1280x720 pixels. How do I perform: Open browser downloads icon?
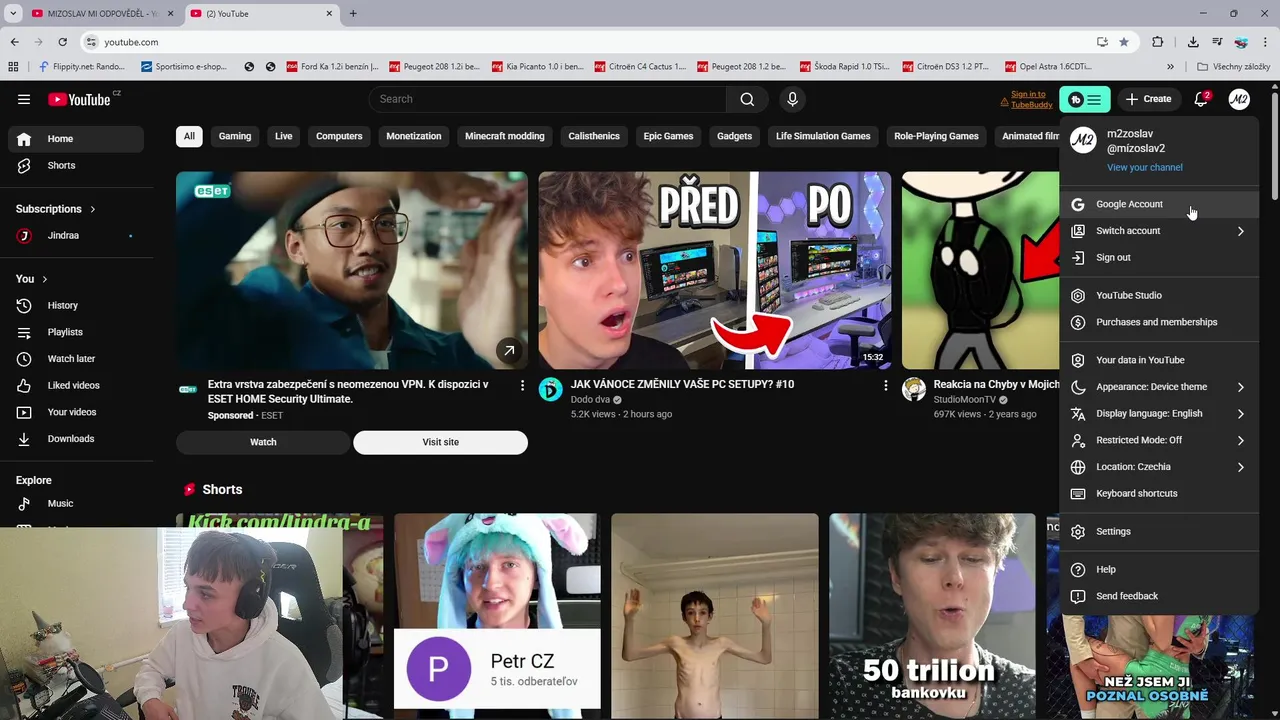(x=1193, y=42)
